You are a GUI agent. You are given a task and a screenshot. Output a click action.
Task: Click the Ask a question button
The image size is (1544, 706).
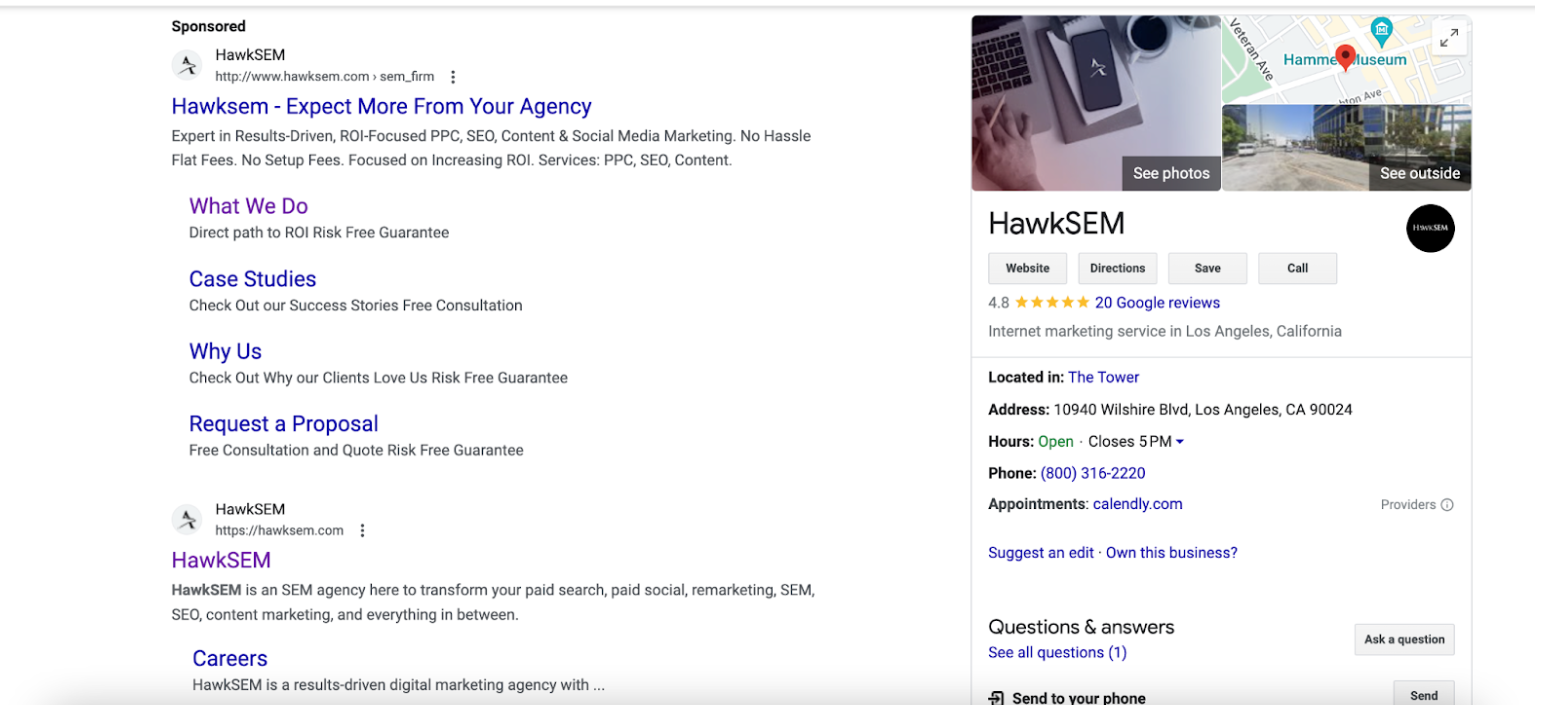tap(1404, 640)
